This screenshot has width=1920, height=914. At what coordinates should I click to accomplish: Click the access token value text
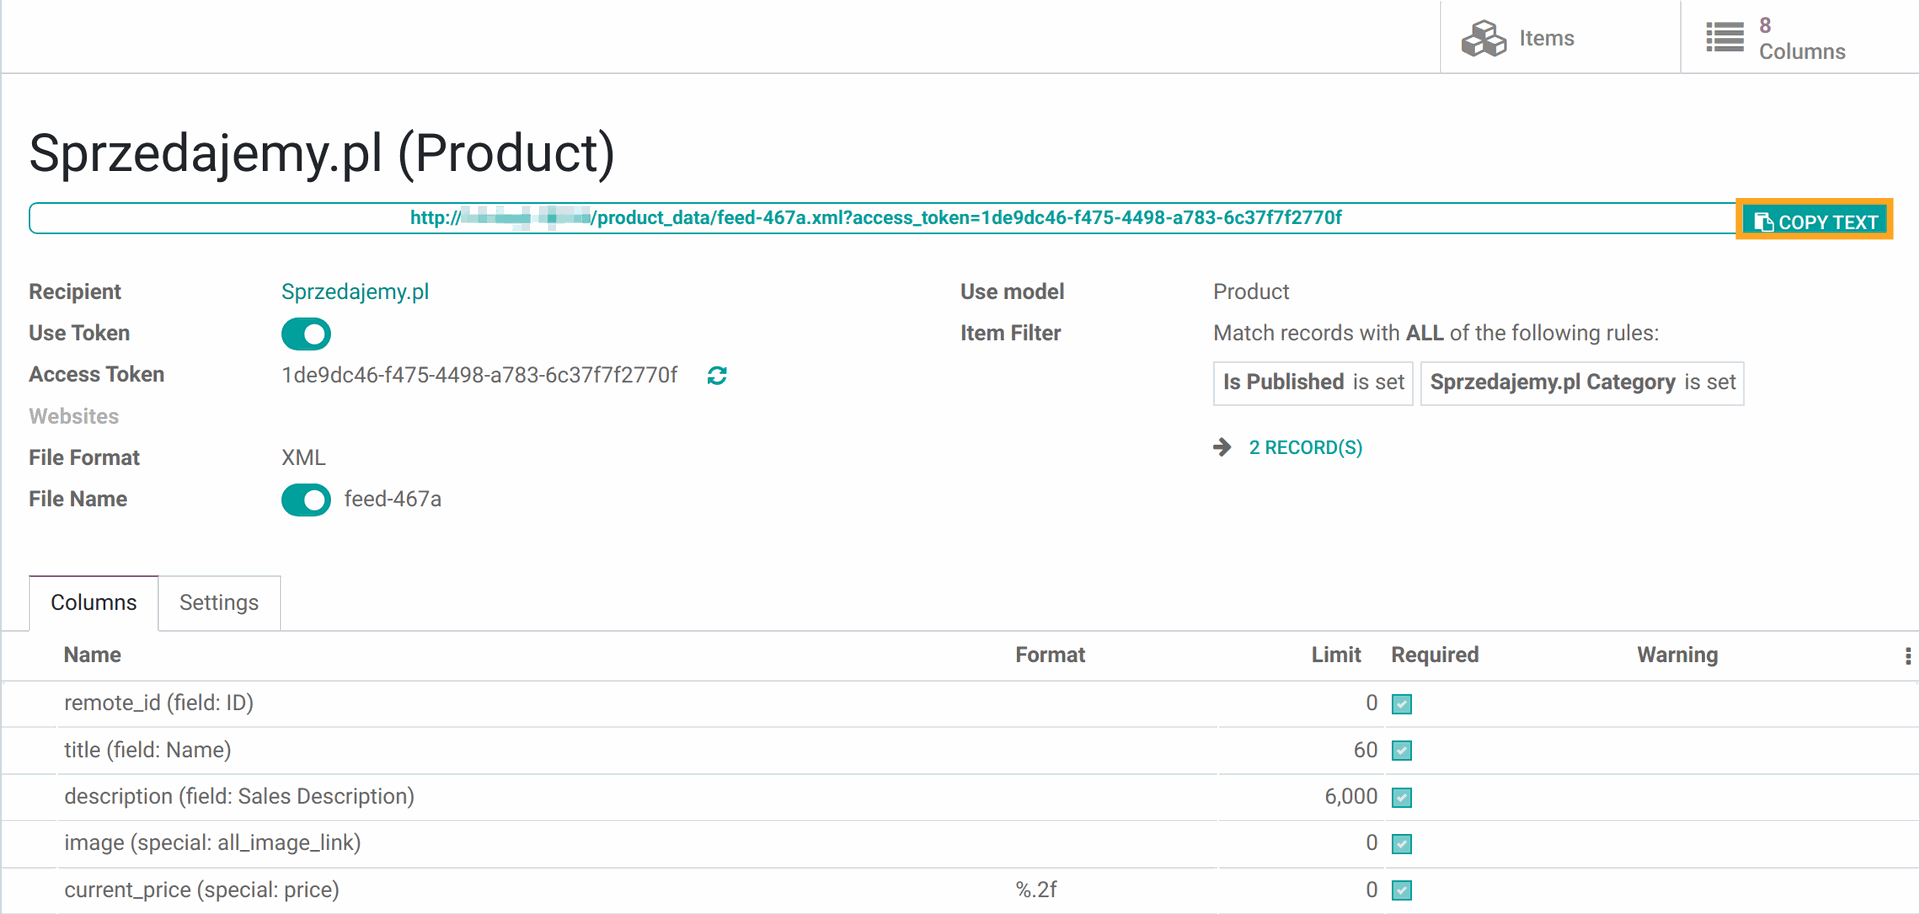[479, 375]
